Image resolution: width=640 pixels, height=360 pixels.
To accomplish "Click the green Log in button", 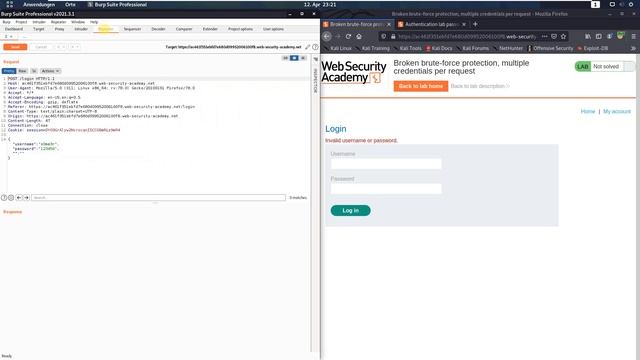I will 351,211.
